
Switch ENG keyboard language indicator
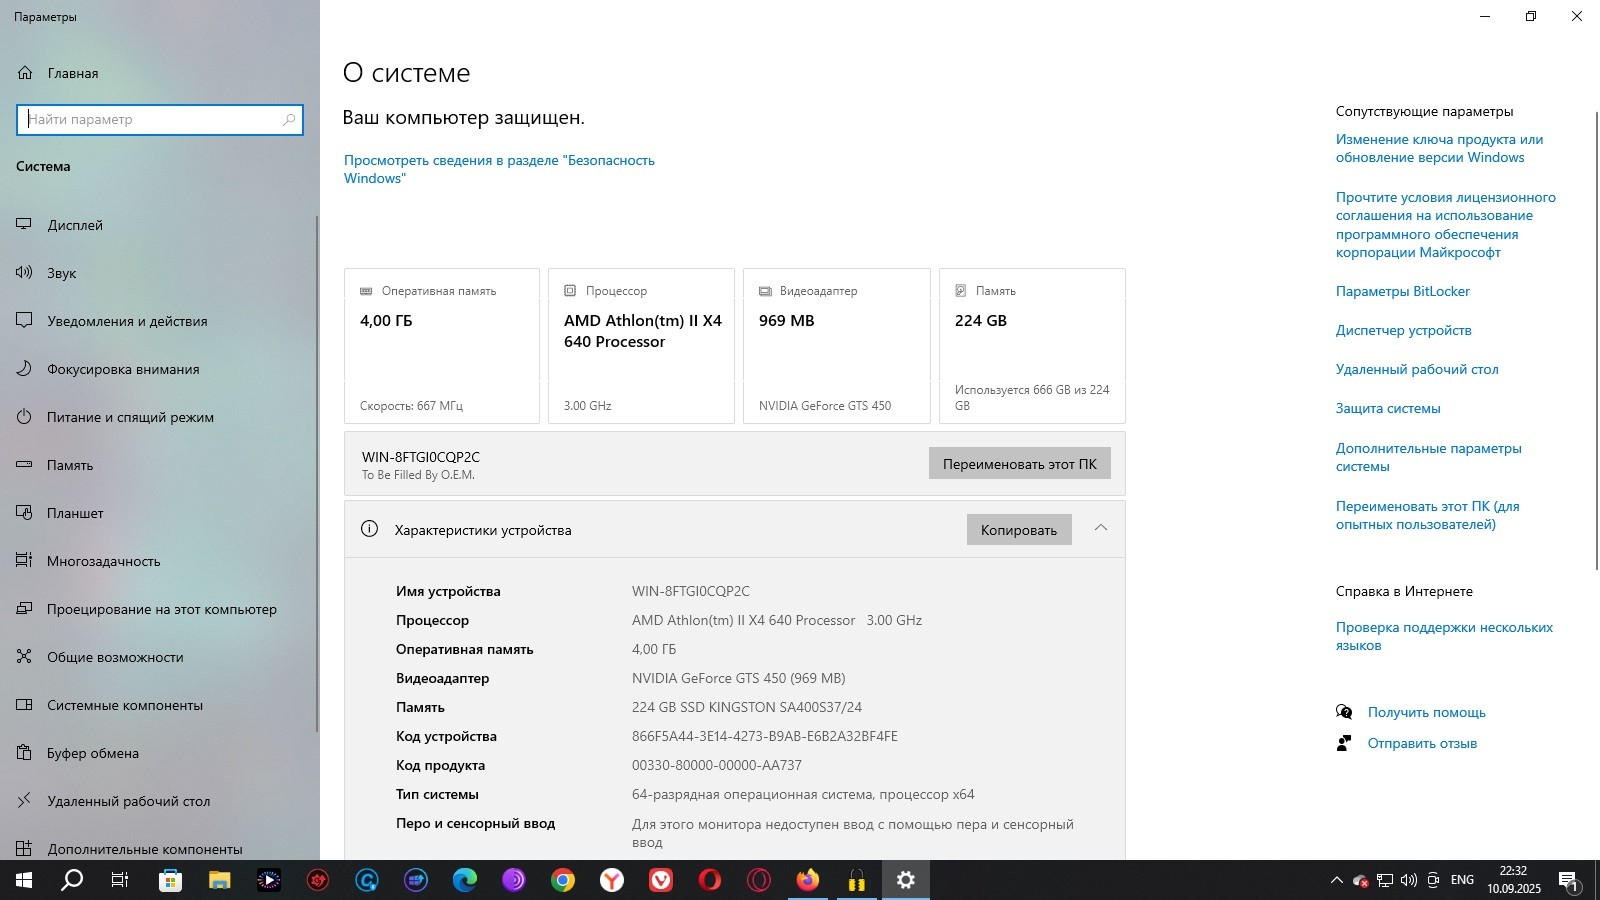[1462, 880]
